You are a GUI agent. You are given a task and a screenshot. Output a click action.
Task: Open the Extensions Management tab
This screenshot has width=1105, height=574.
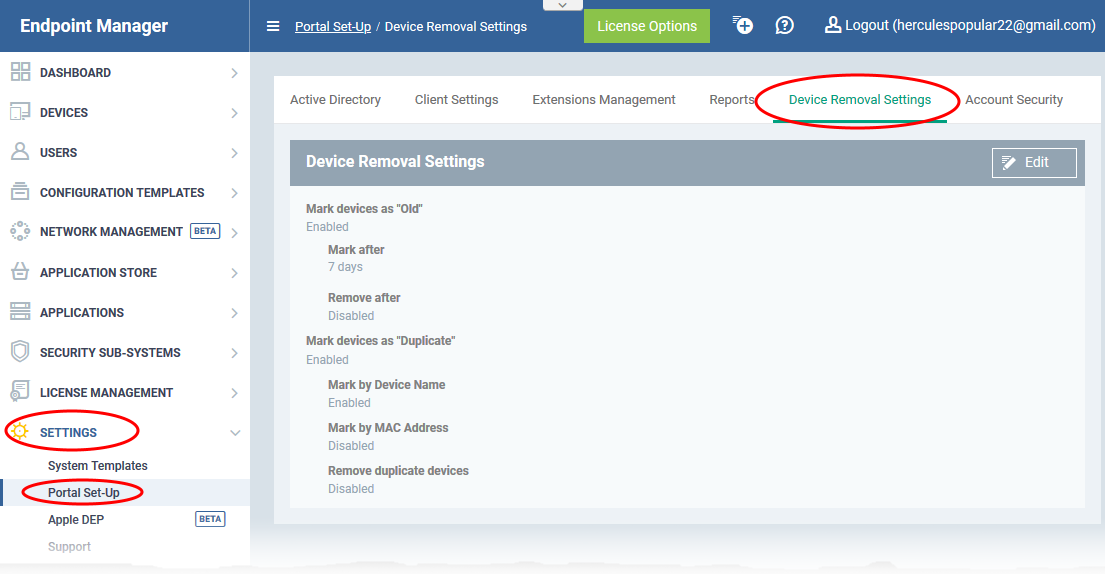604,100
